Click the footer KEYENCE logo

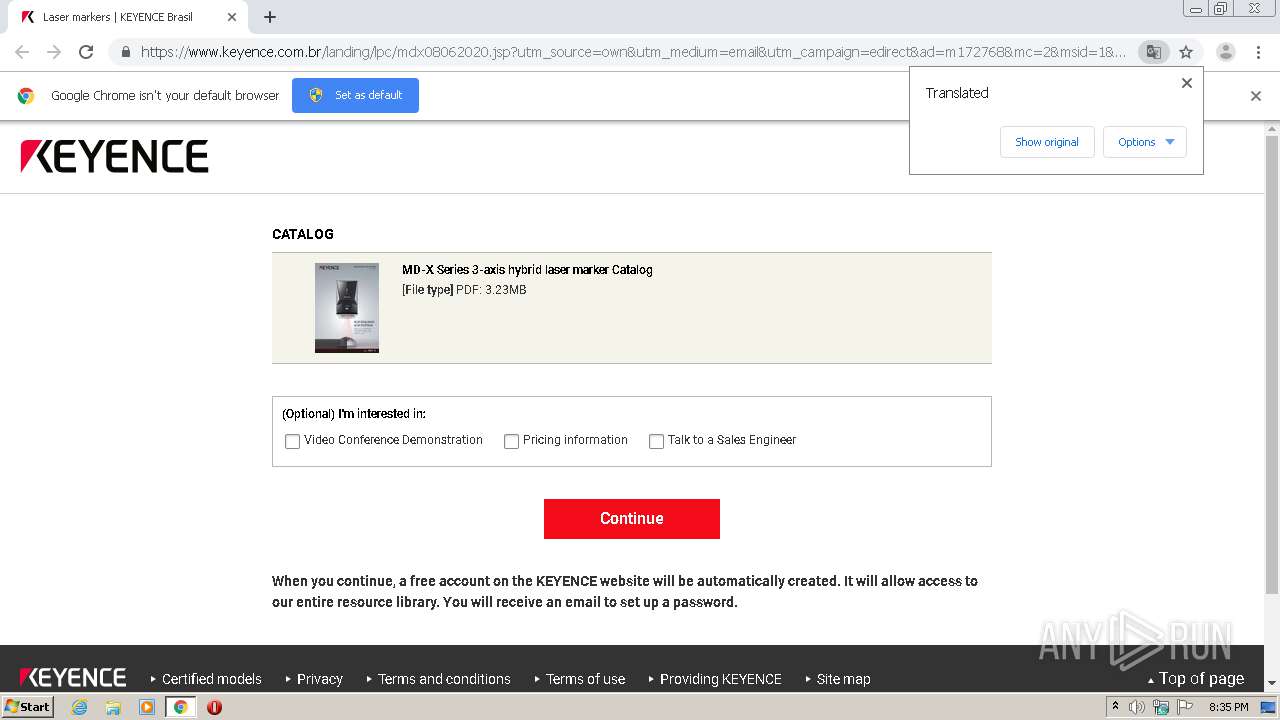pyautogui.click(x=73, y=678)
